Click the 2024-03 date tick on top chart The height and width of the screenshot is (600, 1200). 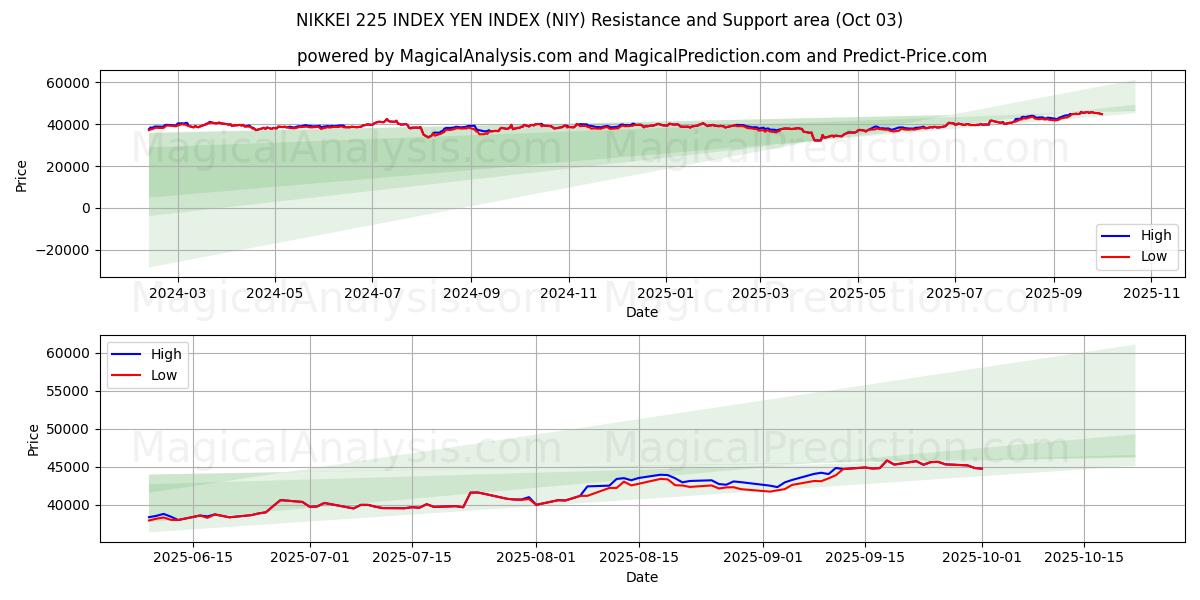click(177, 292)
